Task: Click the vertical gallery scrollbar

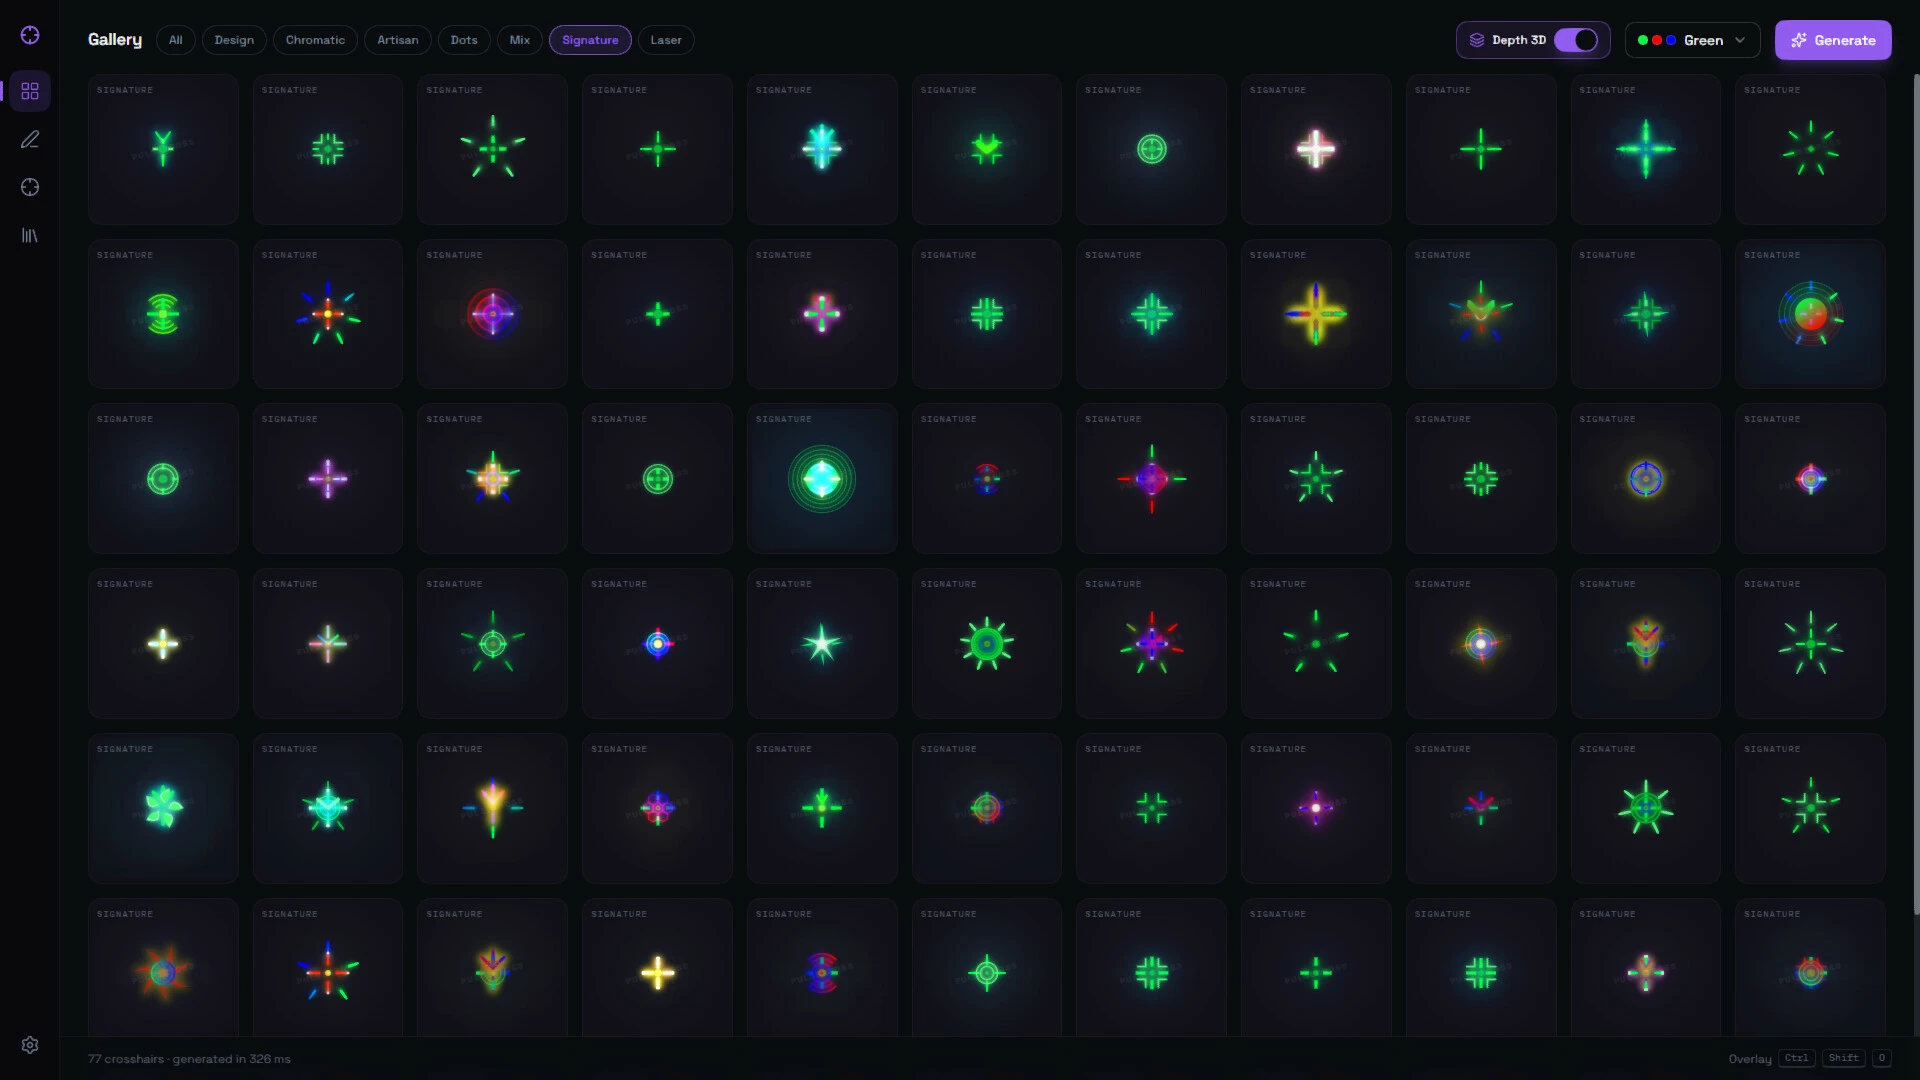Action: click(1916, 495)
